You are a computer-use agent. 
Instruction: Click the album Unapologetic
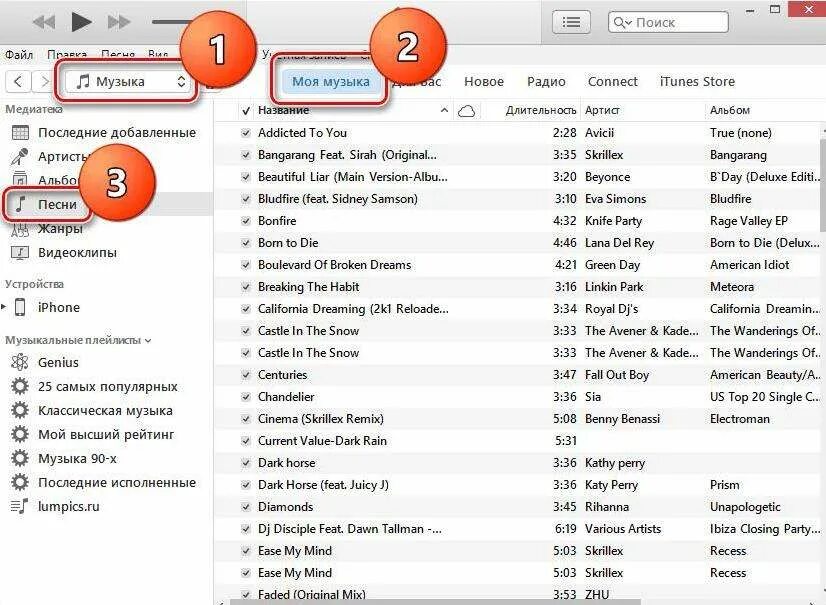click(x=745, y=507)
